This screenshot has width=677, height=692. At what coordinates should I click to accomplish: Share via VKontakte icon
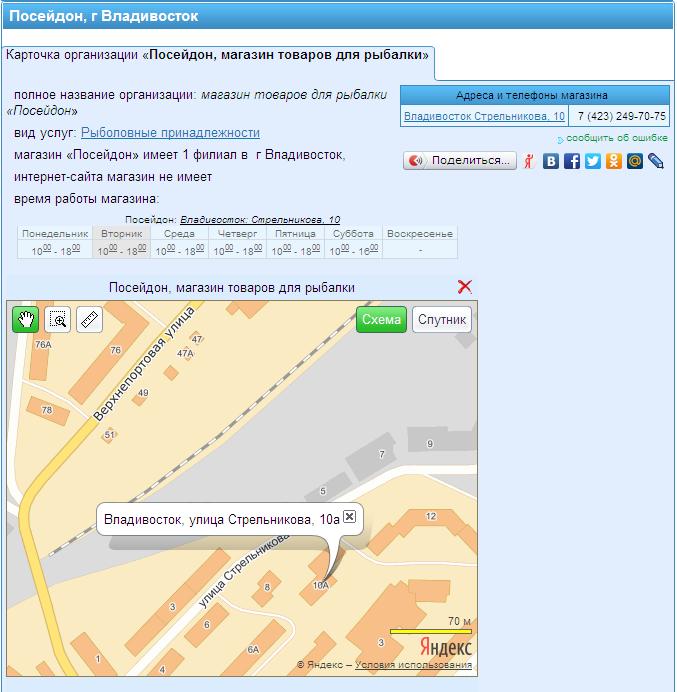(x=550, y=161)
